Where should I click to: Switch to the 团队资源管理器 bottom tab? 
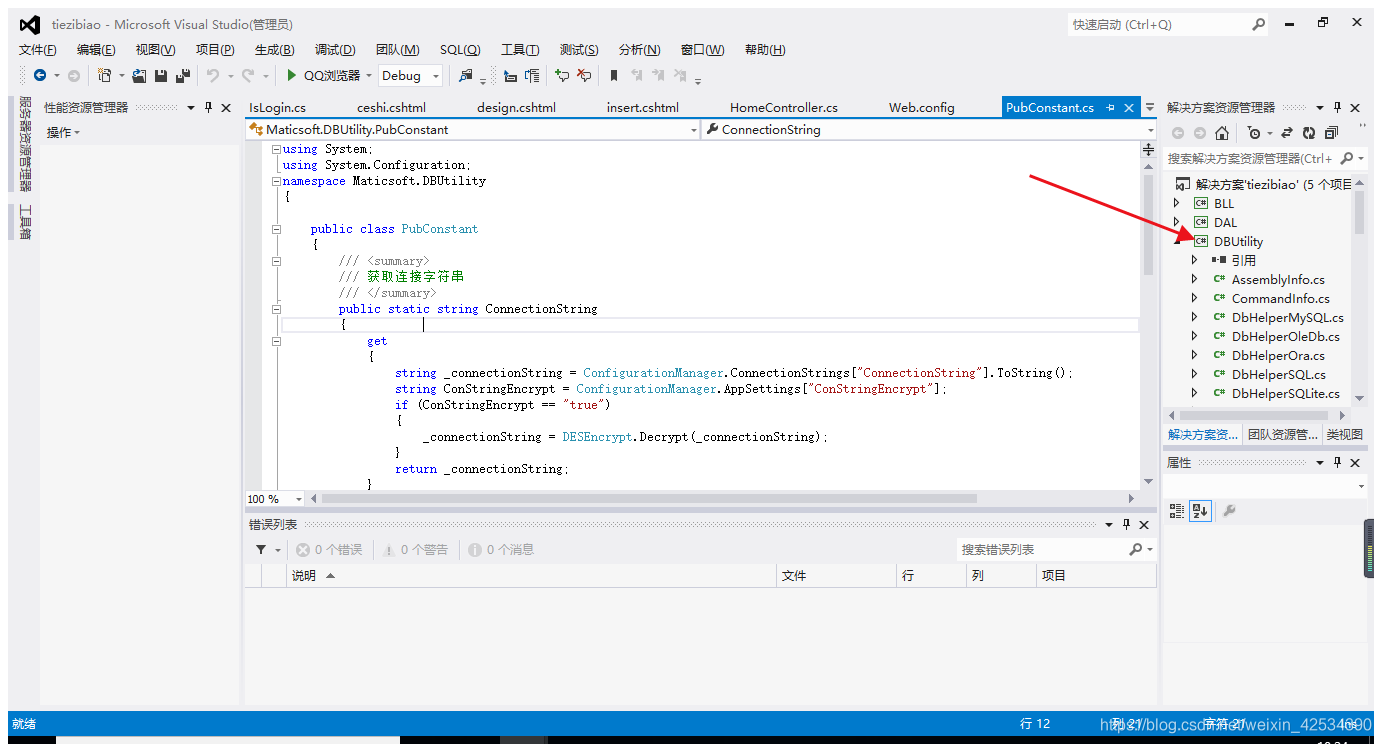tap(1281, 434)
